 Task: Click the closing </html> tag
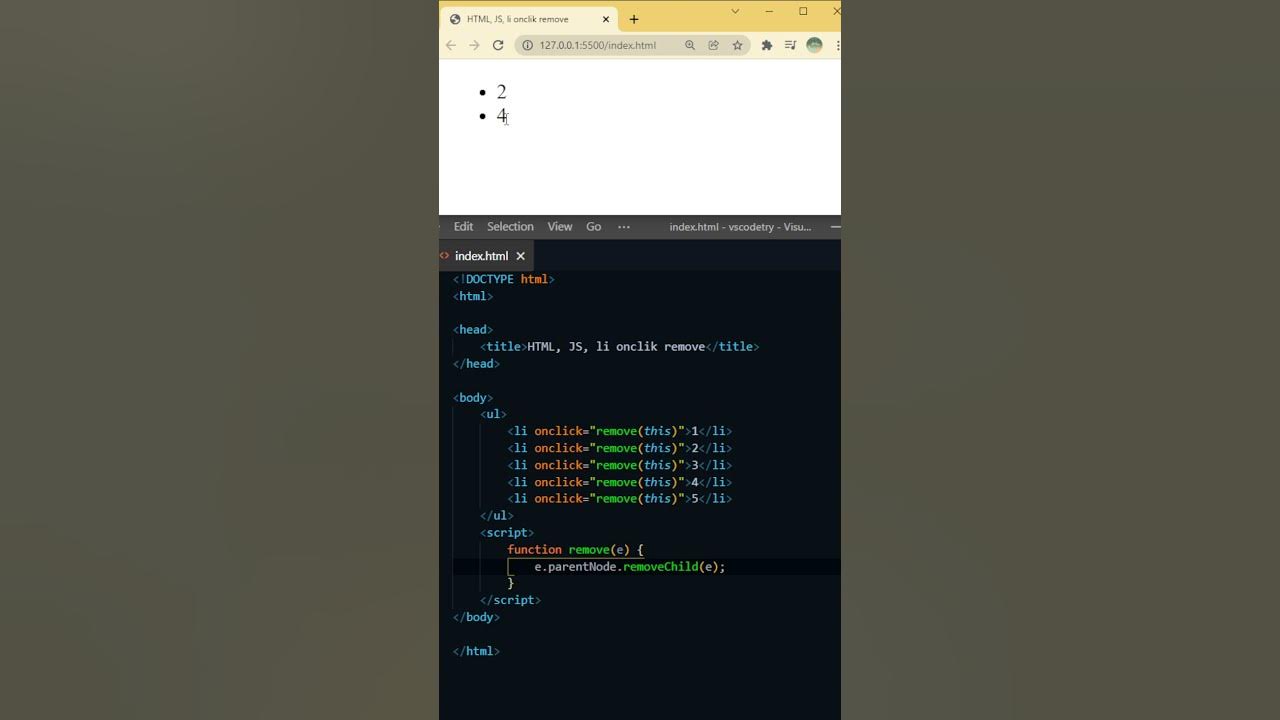(x=476, y=651)
